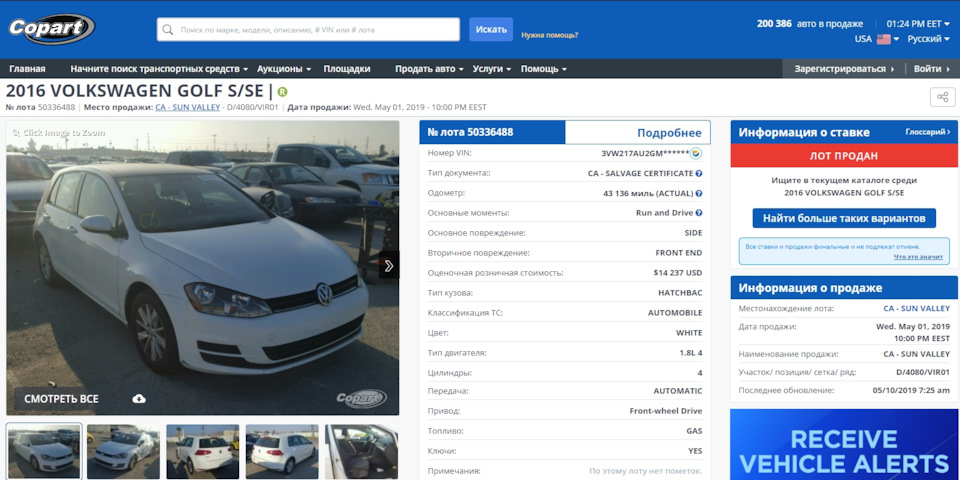Image resolution: width=960 pixels, height=480 pixels.
Task: Select first thumbnail of front-left view
Action: [x=43, y=452]
